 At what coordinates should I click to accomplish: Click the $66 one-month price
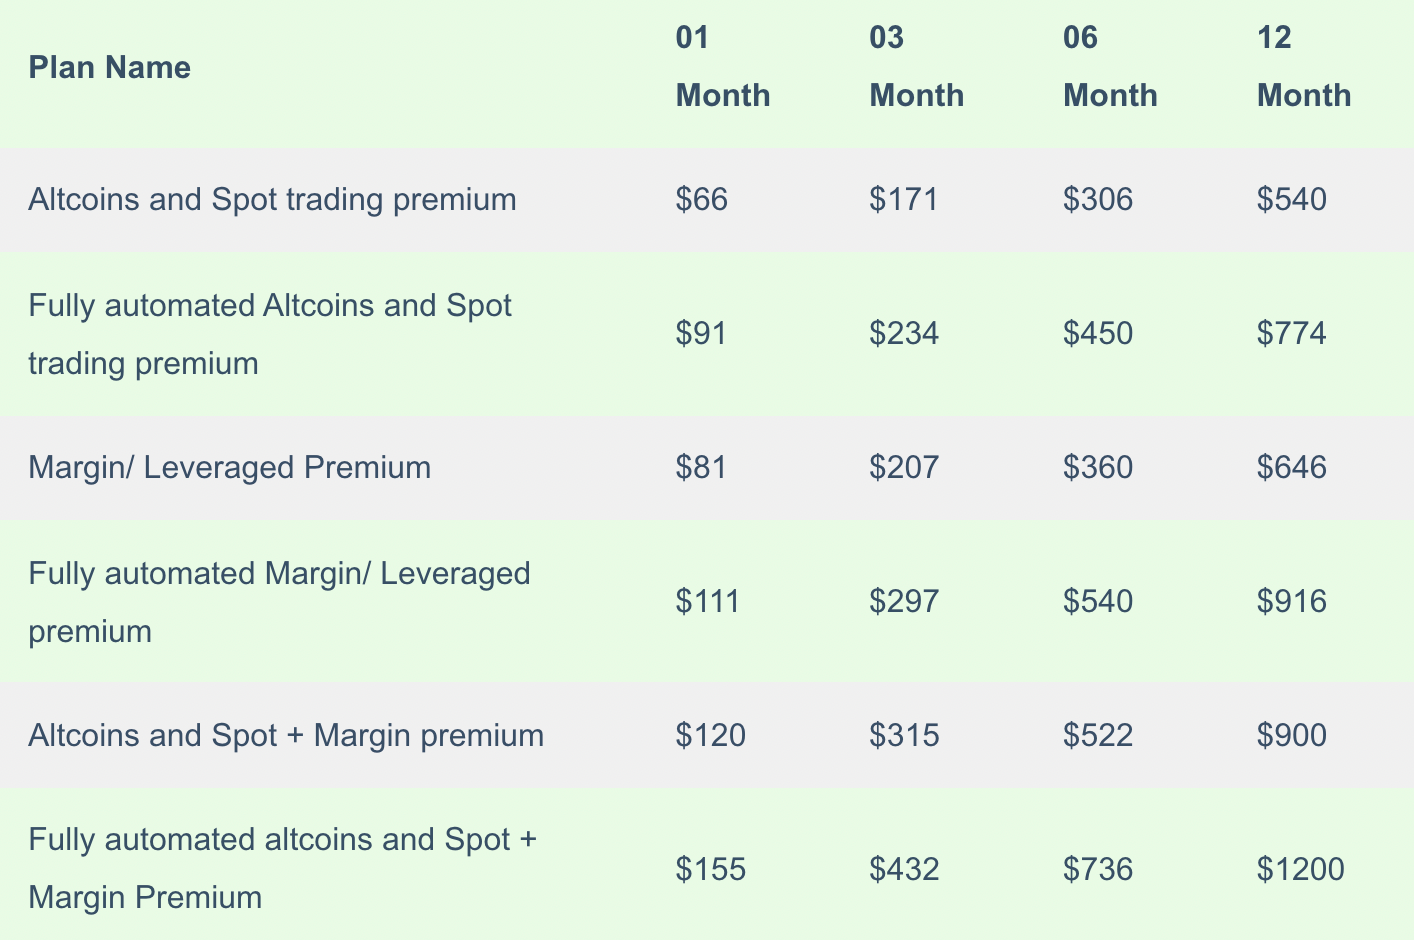pyautogui.click(x=702, y=200)
